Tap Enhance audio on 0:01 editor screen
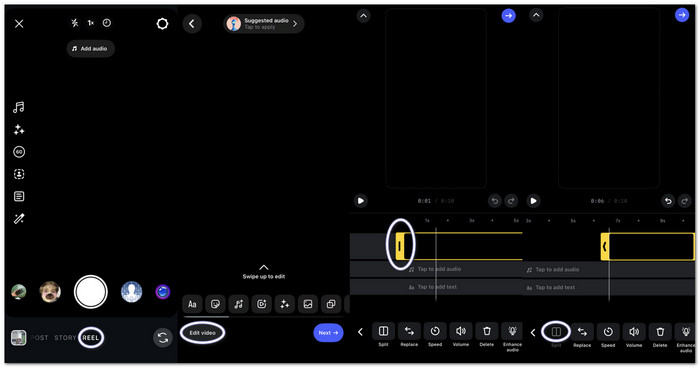The height and width of the screenshot is (368, 700). click(512, 337)
